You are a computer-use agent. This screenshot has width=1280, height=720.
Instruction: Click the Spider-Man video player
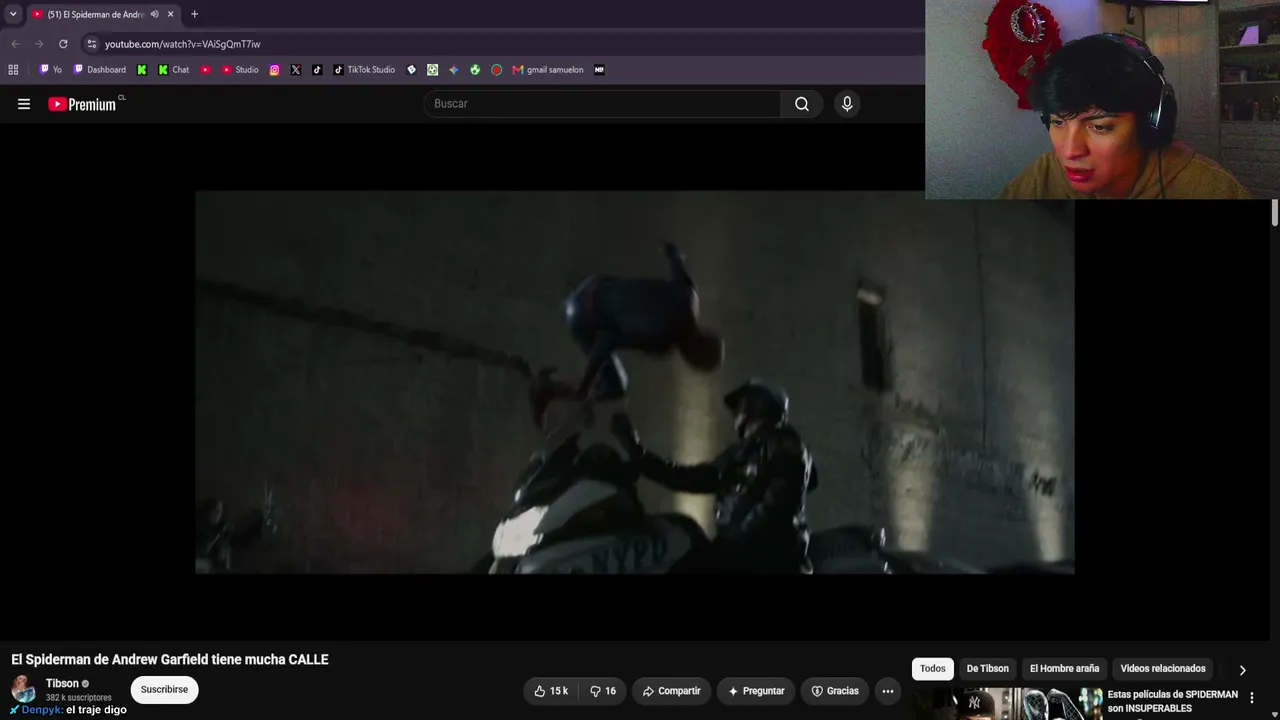[x=635, y=382]
